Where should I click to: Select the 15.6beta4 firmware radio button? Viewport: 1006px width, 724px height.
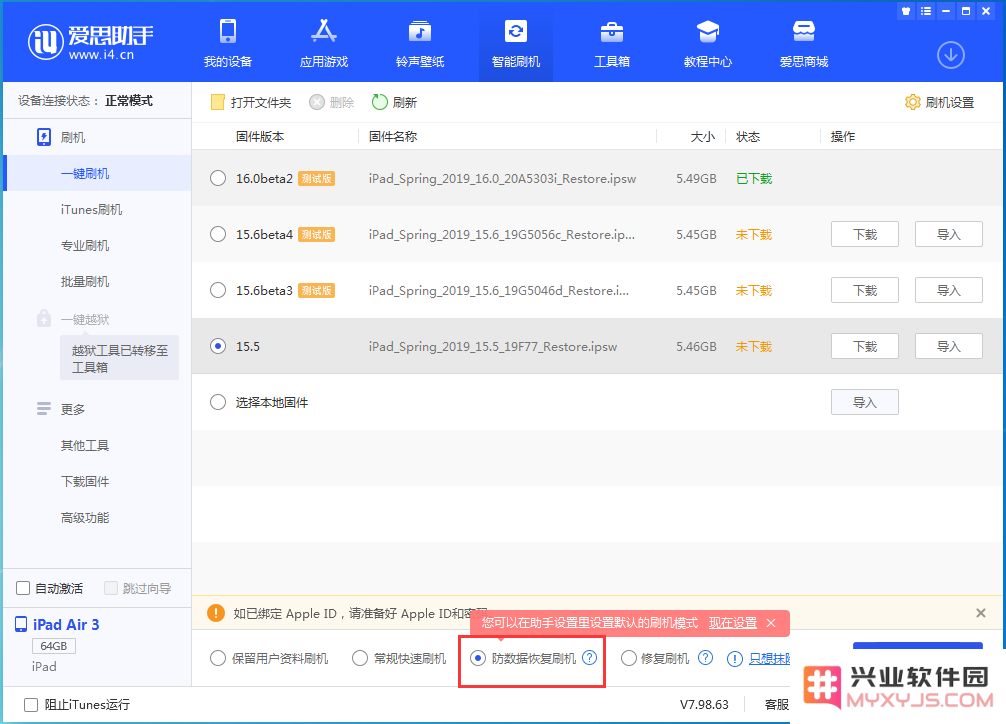218,234
